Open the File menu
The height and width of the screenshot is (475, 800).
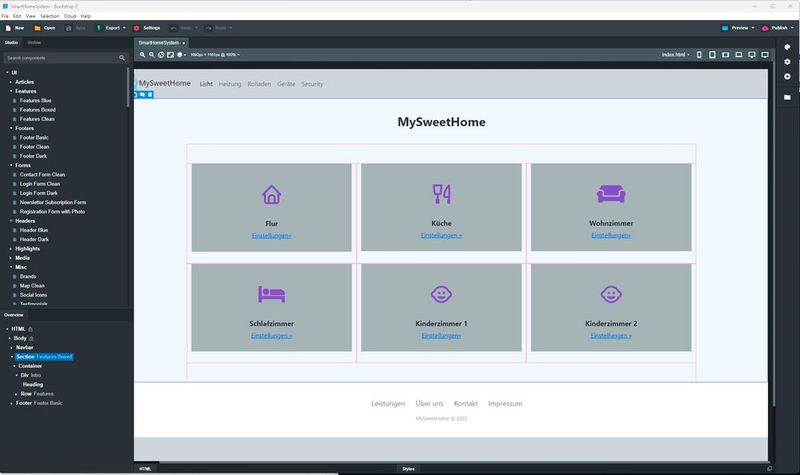[5, 16]
